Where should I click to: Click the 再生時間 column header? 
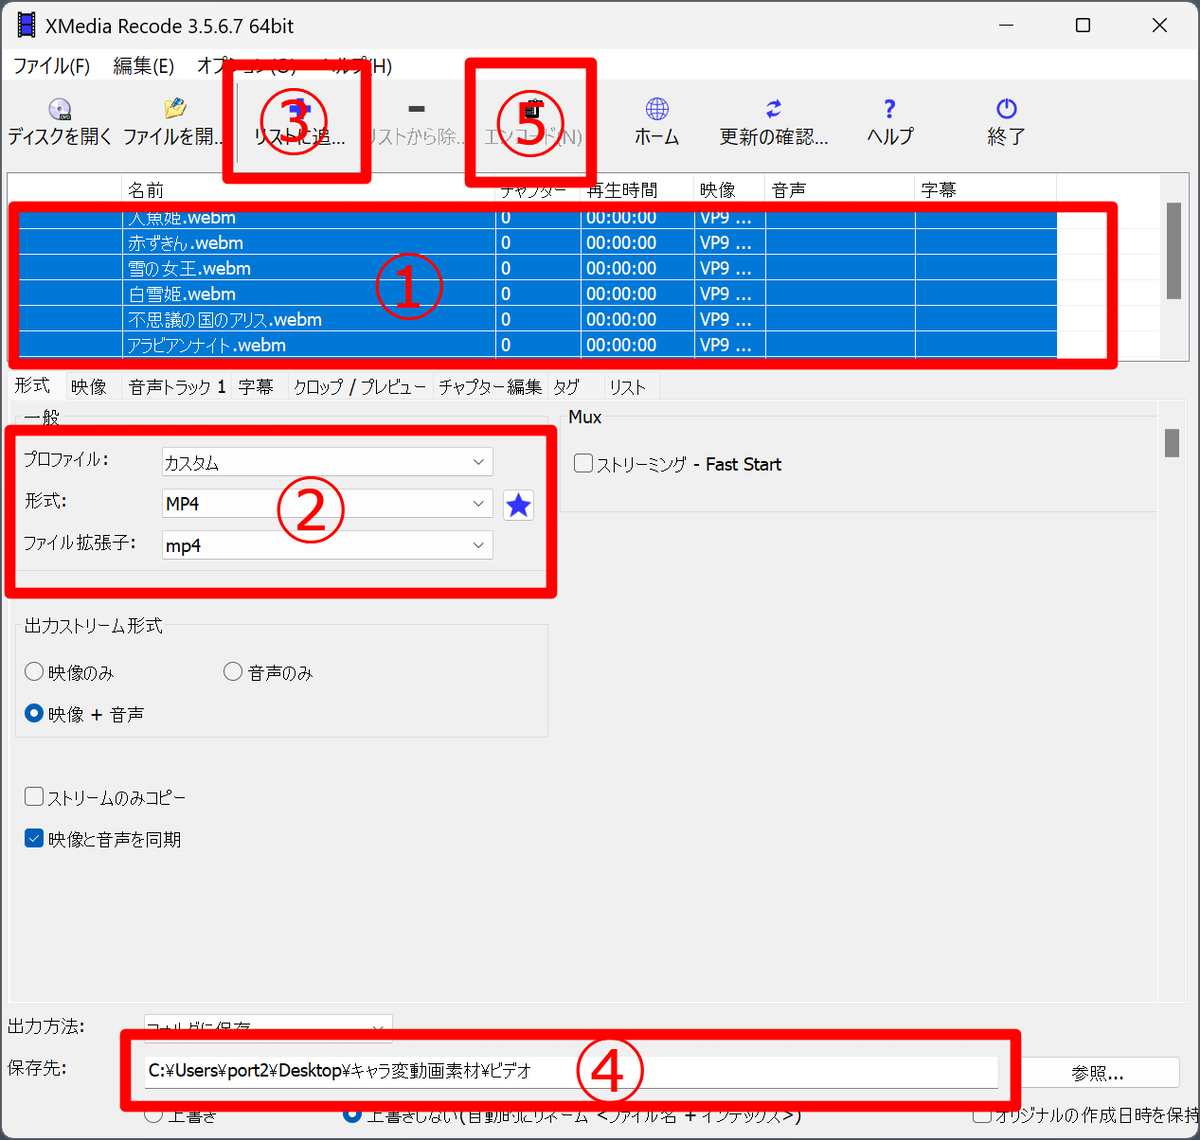[x=637, y=190]
